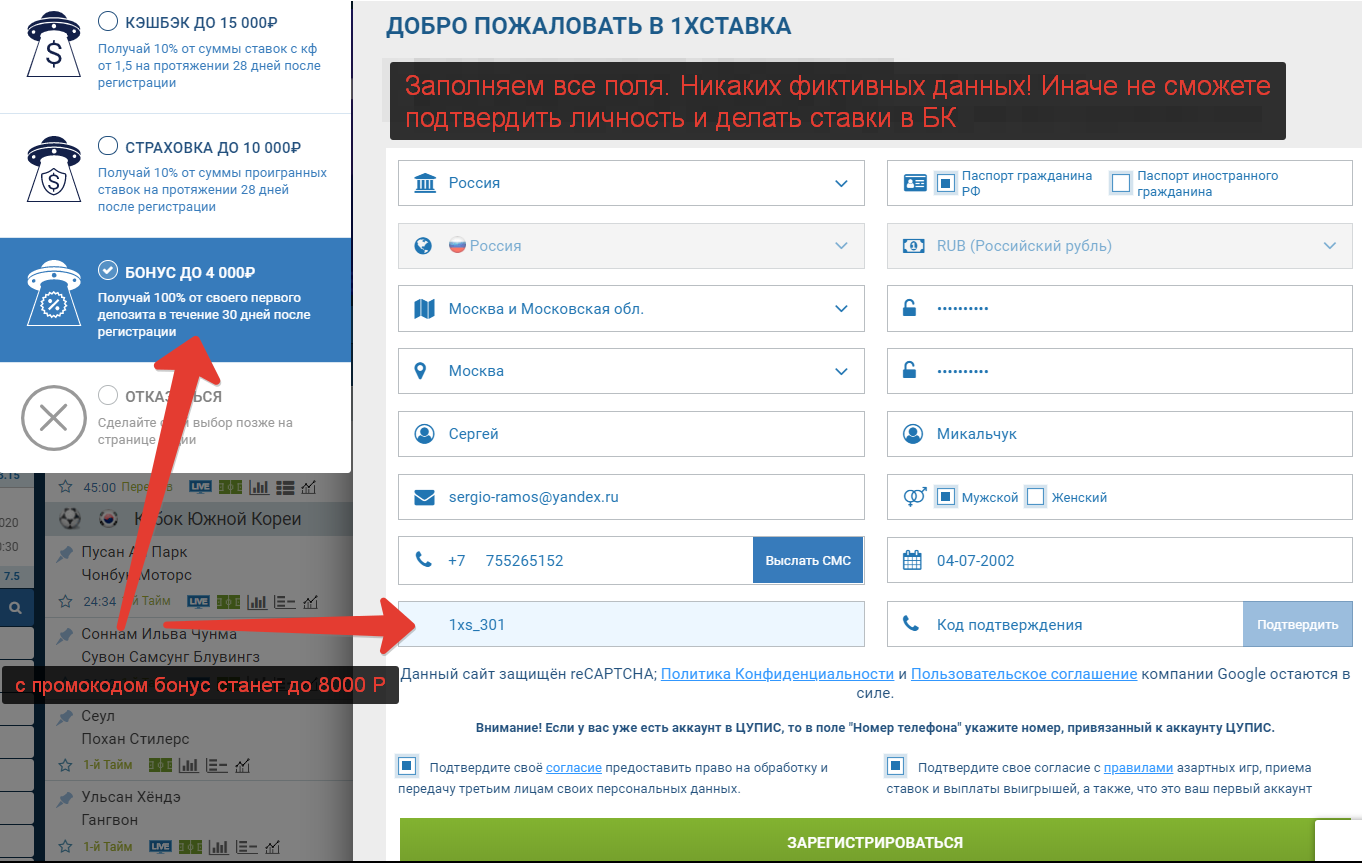
Task: Click the Выслать СМС button
Action: pos(808,560)
